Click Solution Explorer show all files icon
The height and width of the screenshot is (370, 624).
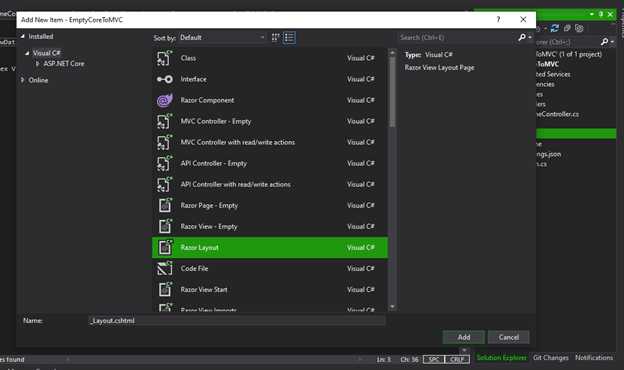coord(579,28)
